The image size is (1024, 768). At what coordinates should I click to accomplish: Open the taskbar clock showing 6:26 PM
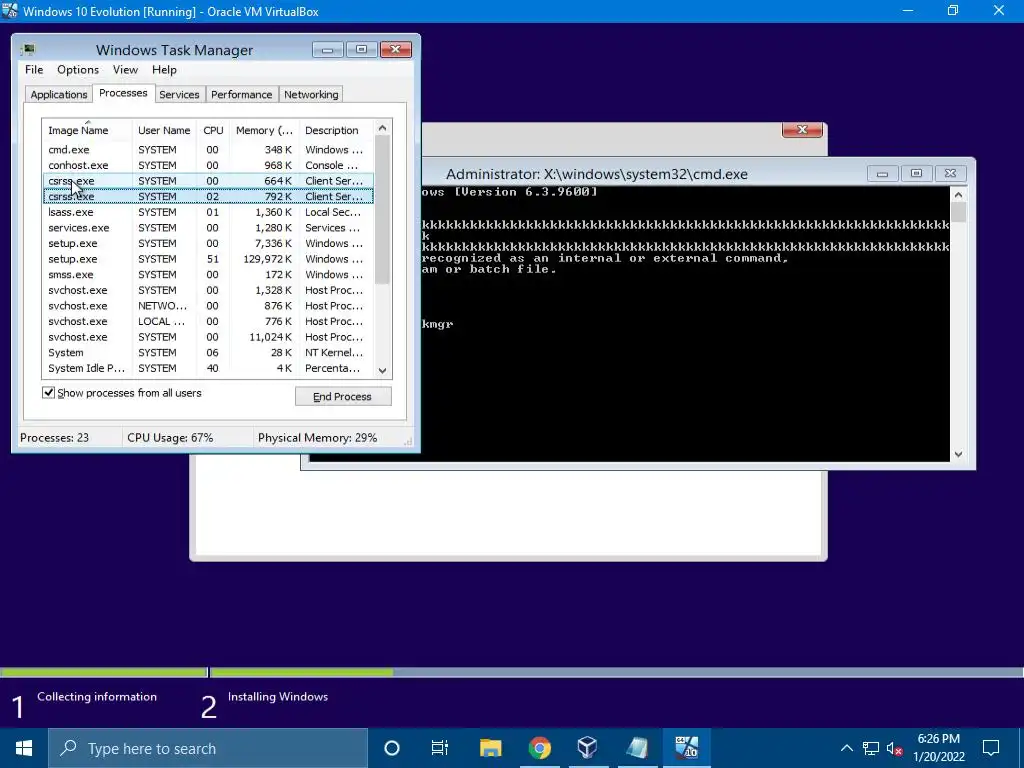938,748
